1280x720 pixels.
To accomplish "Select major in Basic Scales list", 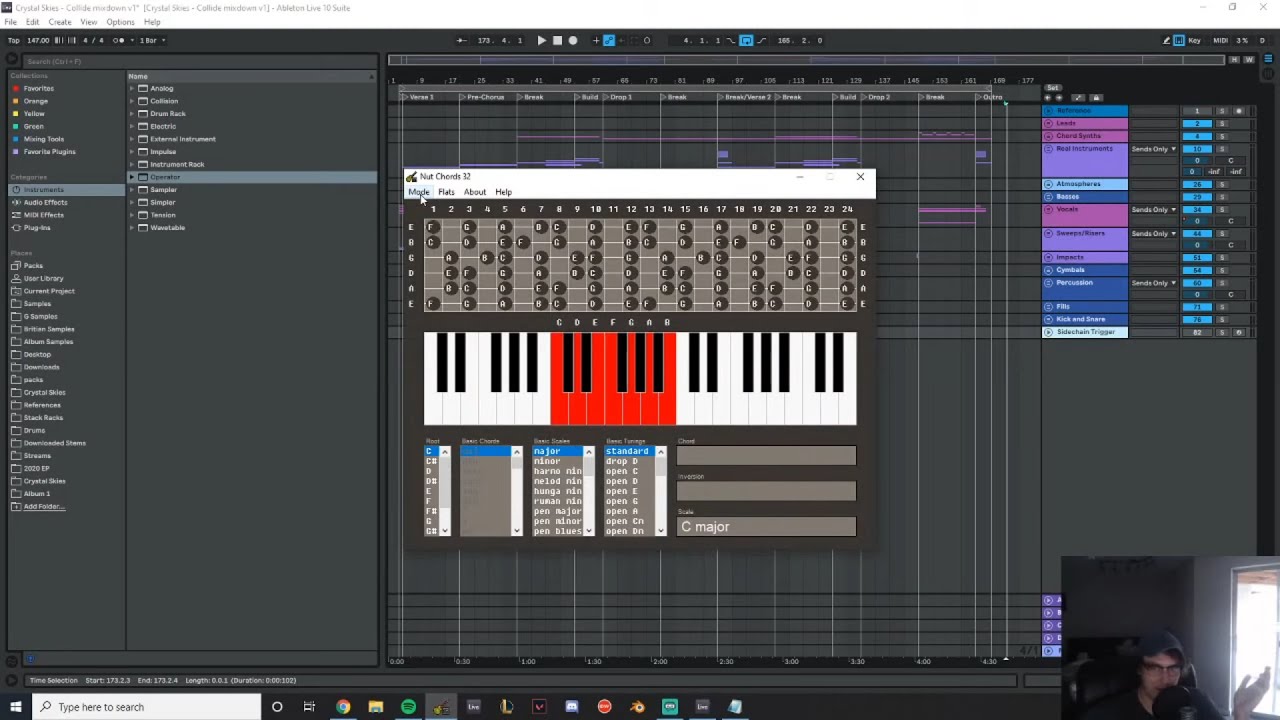I will [557, 451].
